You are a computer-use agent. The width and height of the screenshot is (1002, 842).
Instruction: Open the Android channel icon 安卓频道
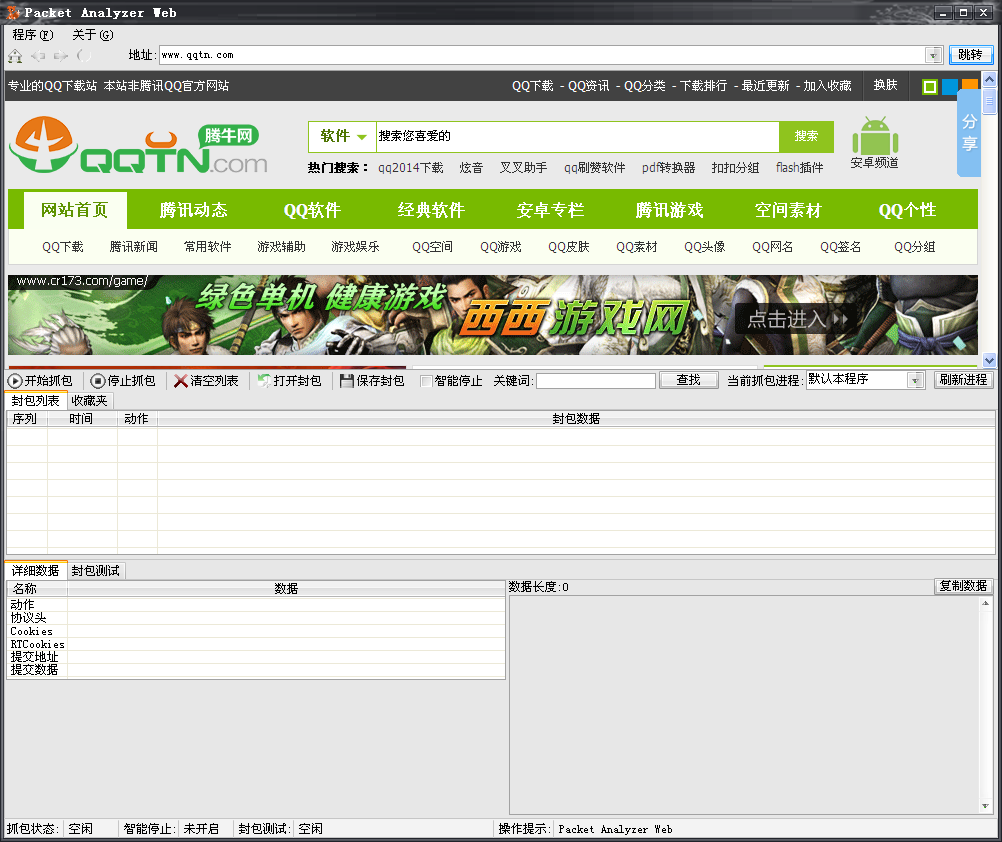875,143
